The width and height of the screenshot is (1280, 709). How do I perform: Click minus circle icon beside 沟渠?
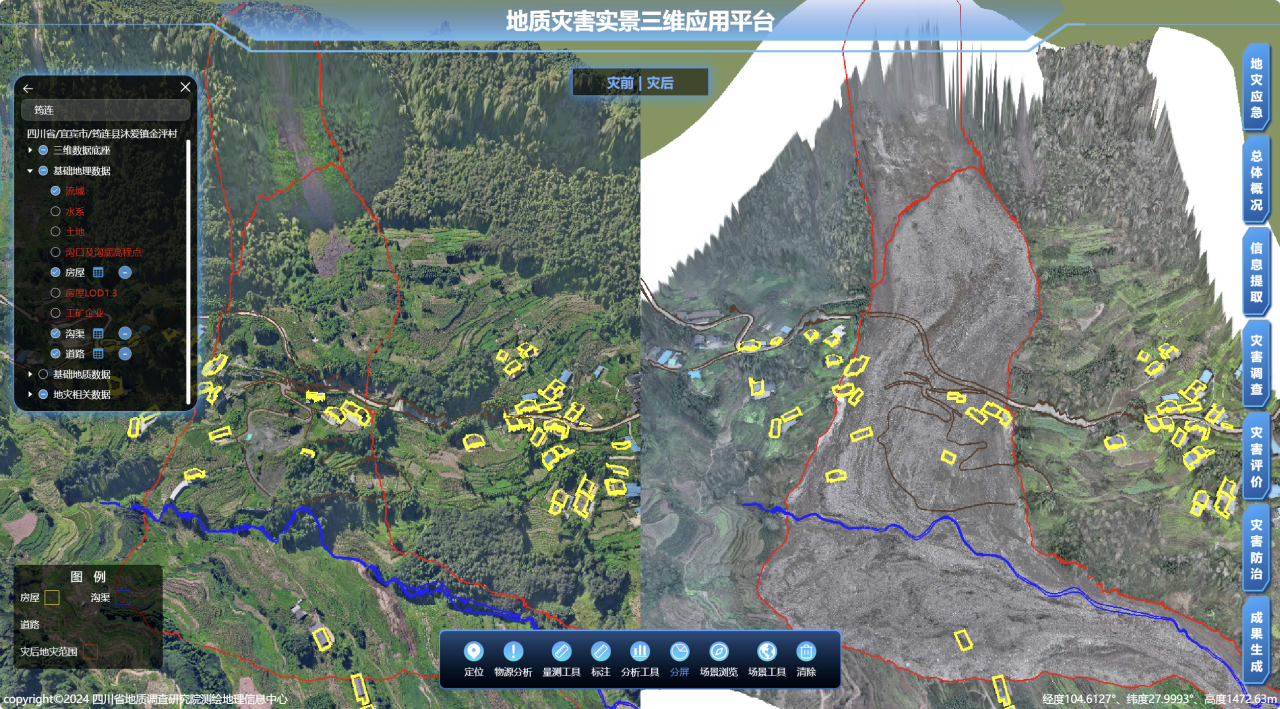click(x=125, y=333)
